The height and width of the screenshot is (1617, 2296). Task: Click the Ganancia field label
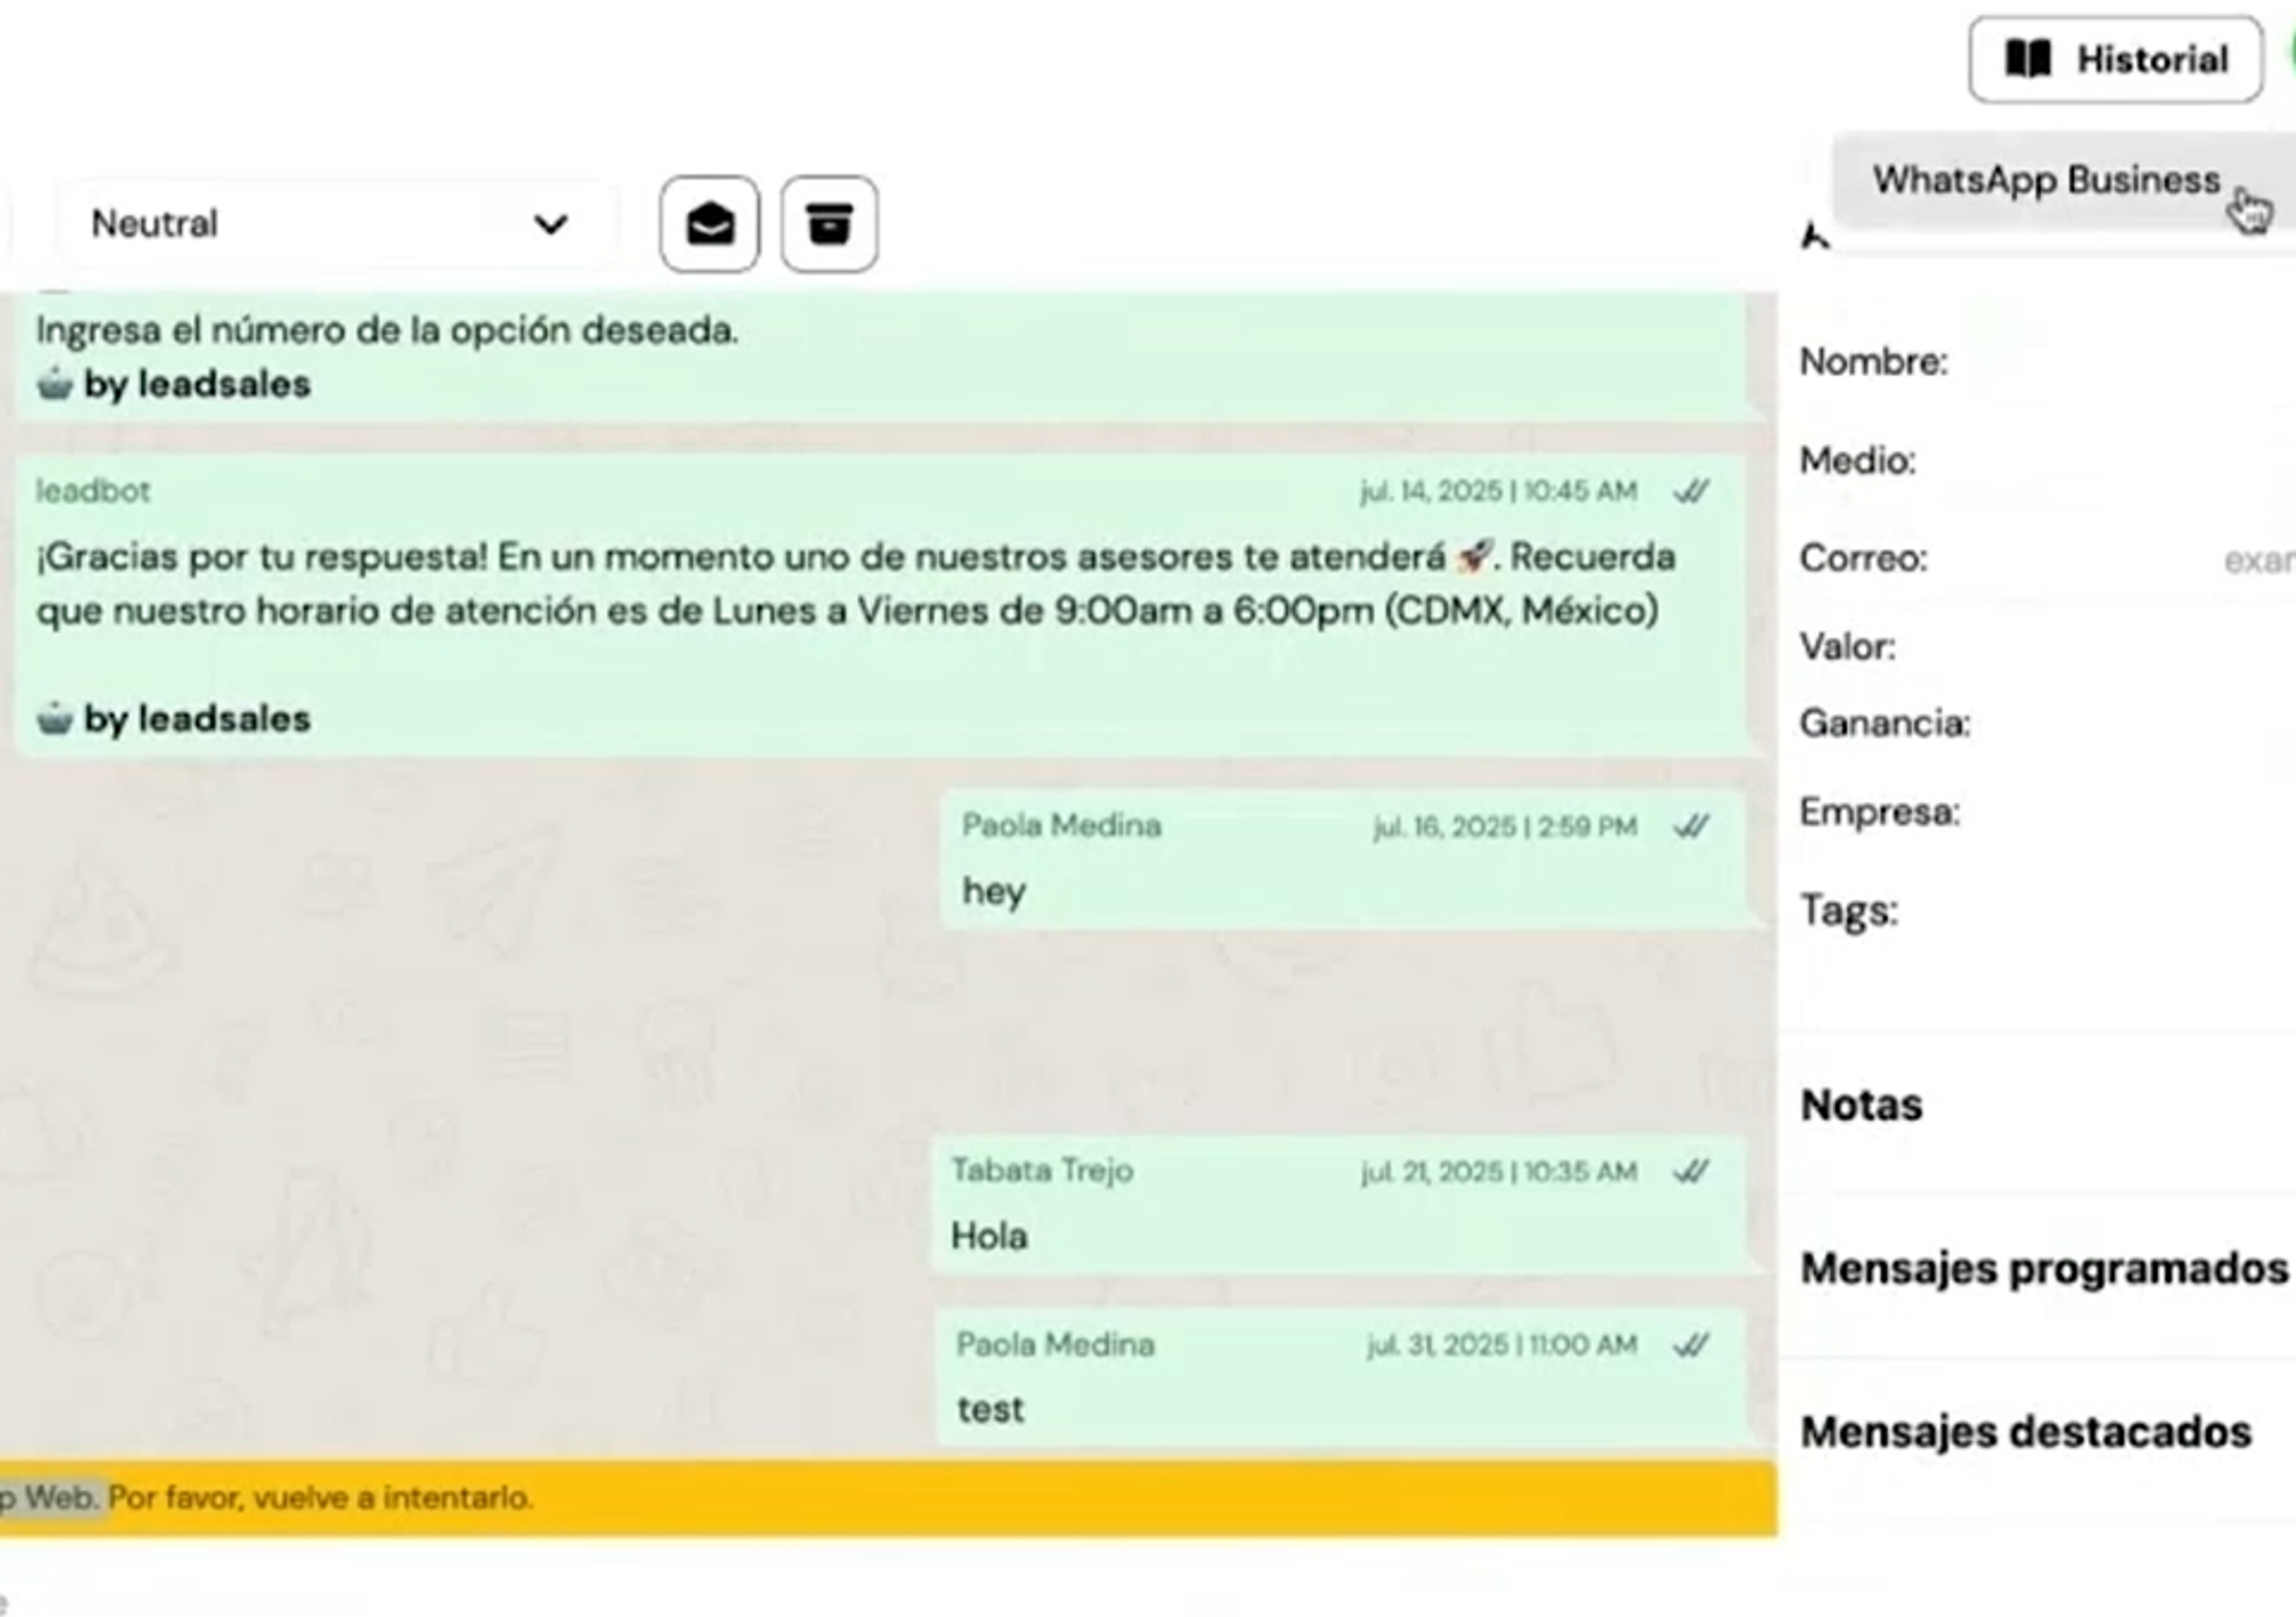tap(1884, 723)
